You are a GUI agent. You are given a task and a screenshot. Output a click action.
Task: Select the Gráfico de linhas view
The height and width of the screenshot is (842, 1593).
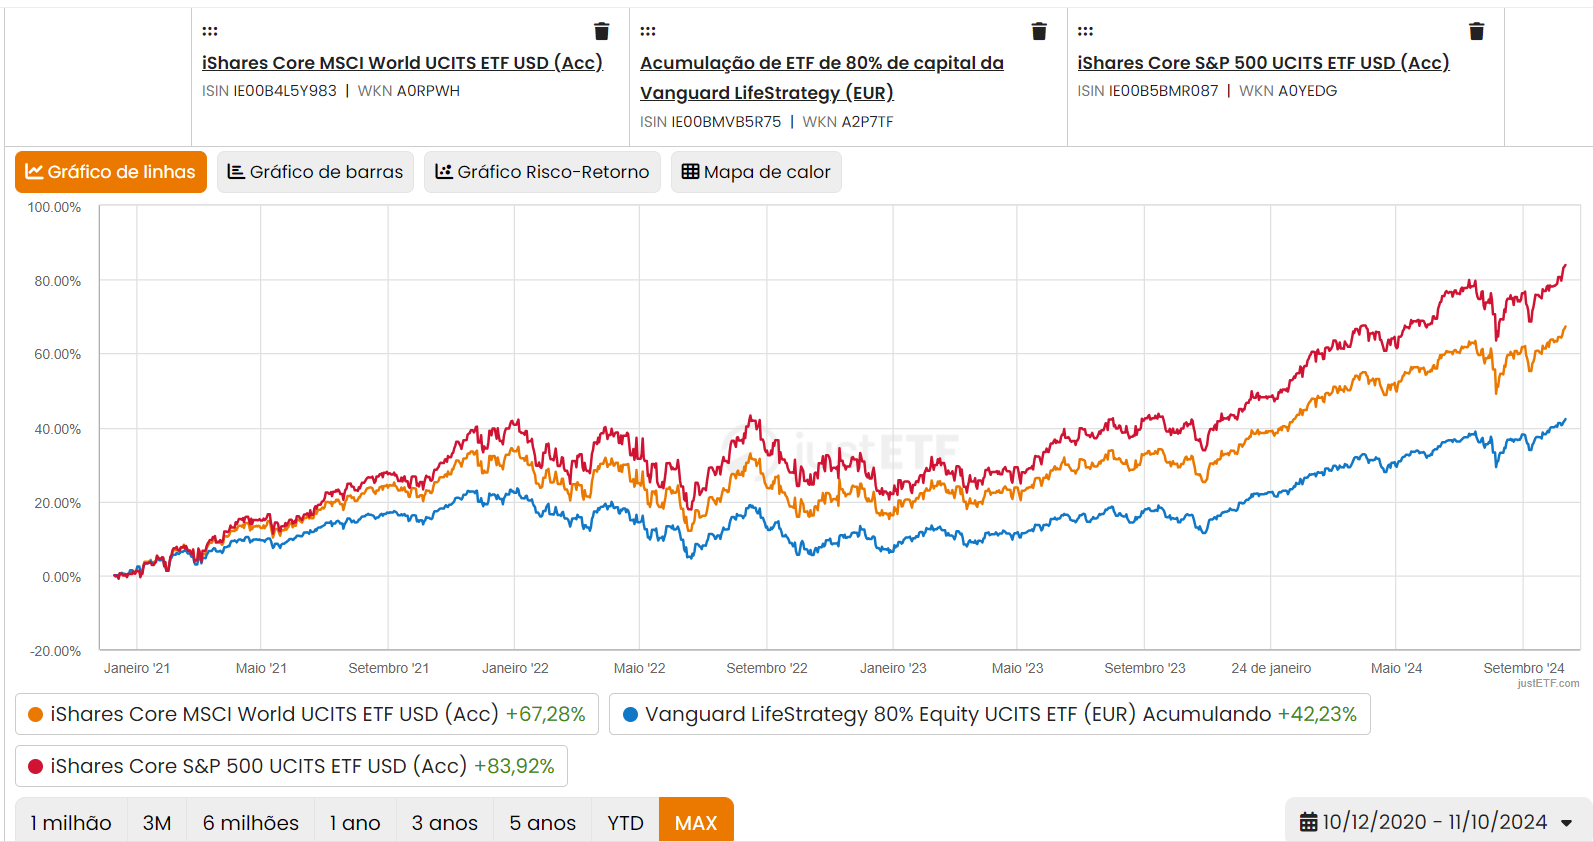(x=111, y=172)
